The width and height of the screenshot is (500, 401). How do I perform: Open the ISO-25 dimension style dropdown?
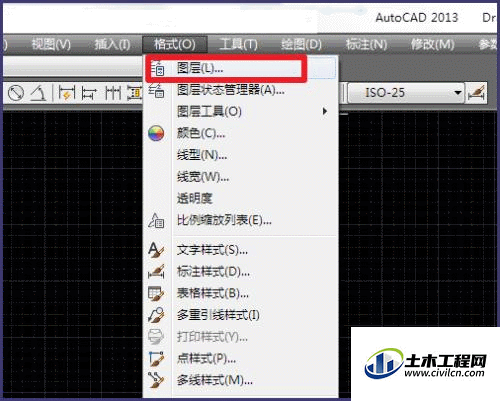pos(406,93)
